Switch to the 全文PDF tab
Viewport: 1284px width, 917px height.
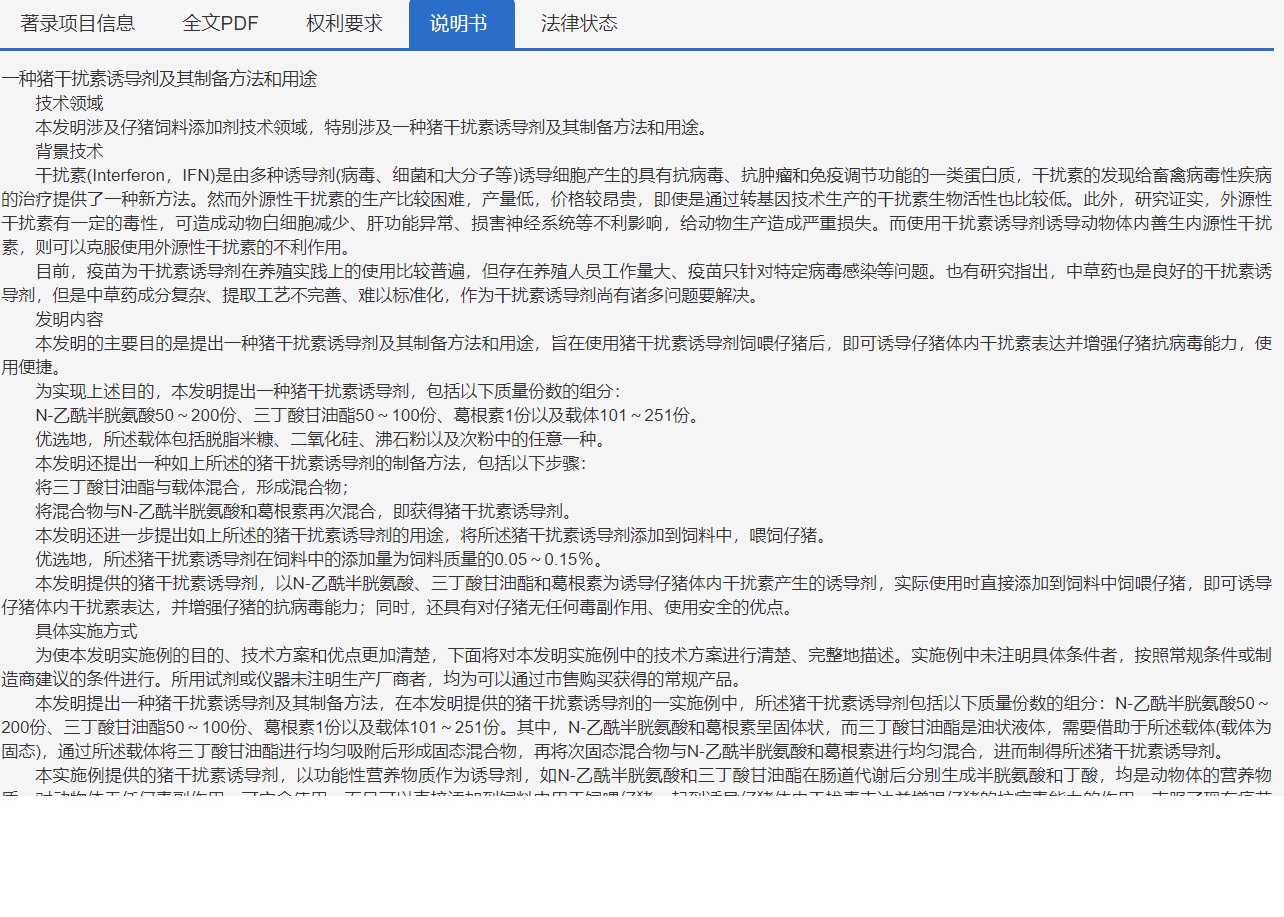click(220, 24)
